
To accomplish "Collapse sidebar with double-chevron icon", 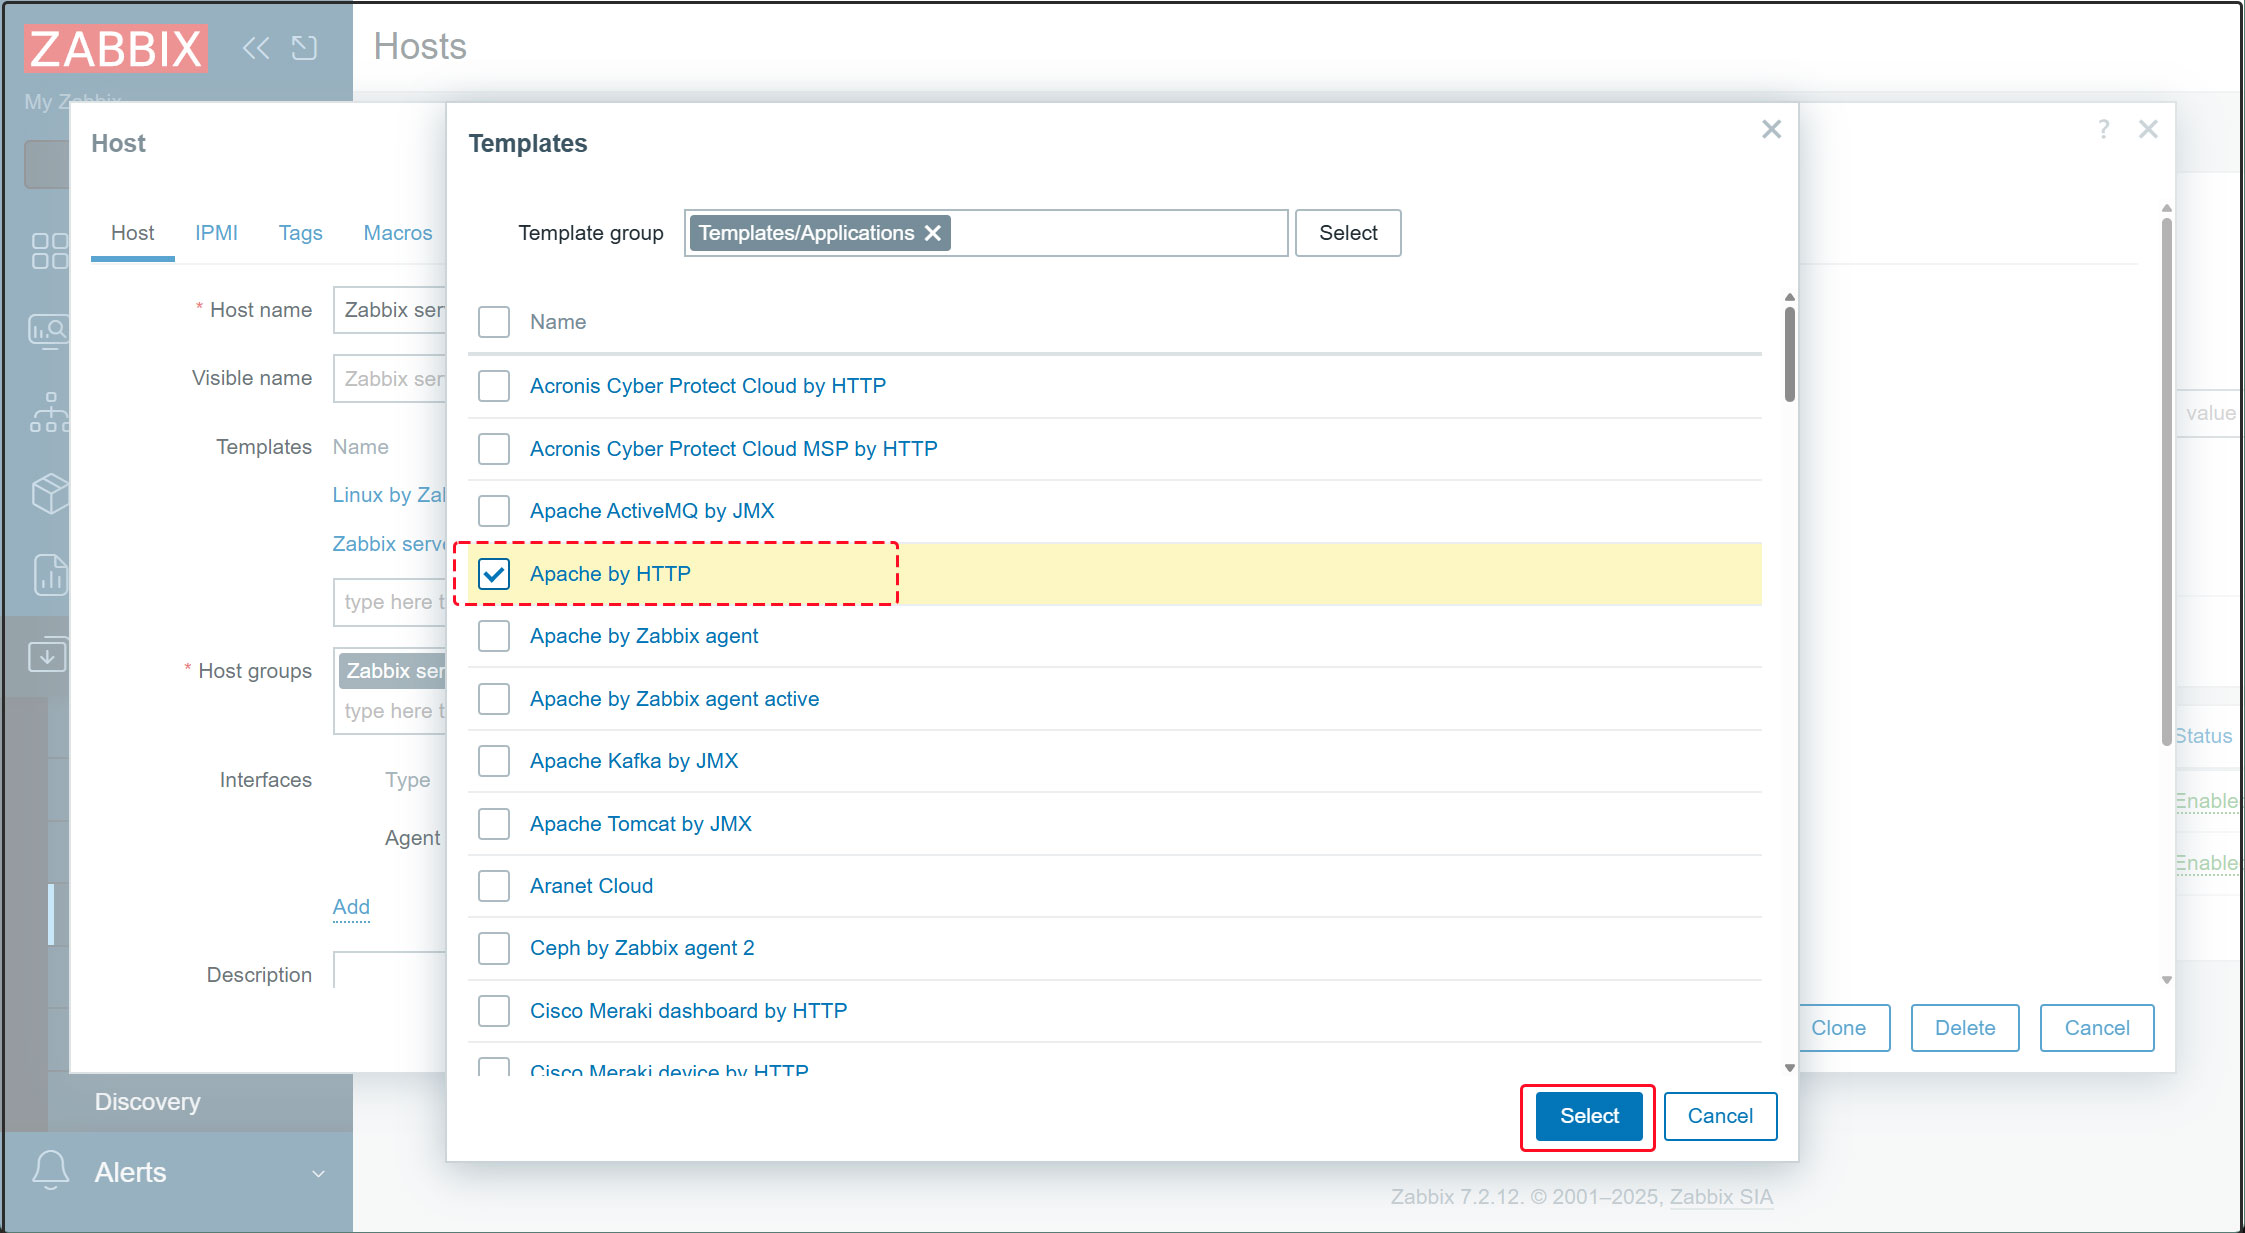I will [x=256, y=48].
